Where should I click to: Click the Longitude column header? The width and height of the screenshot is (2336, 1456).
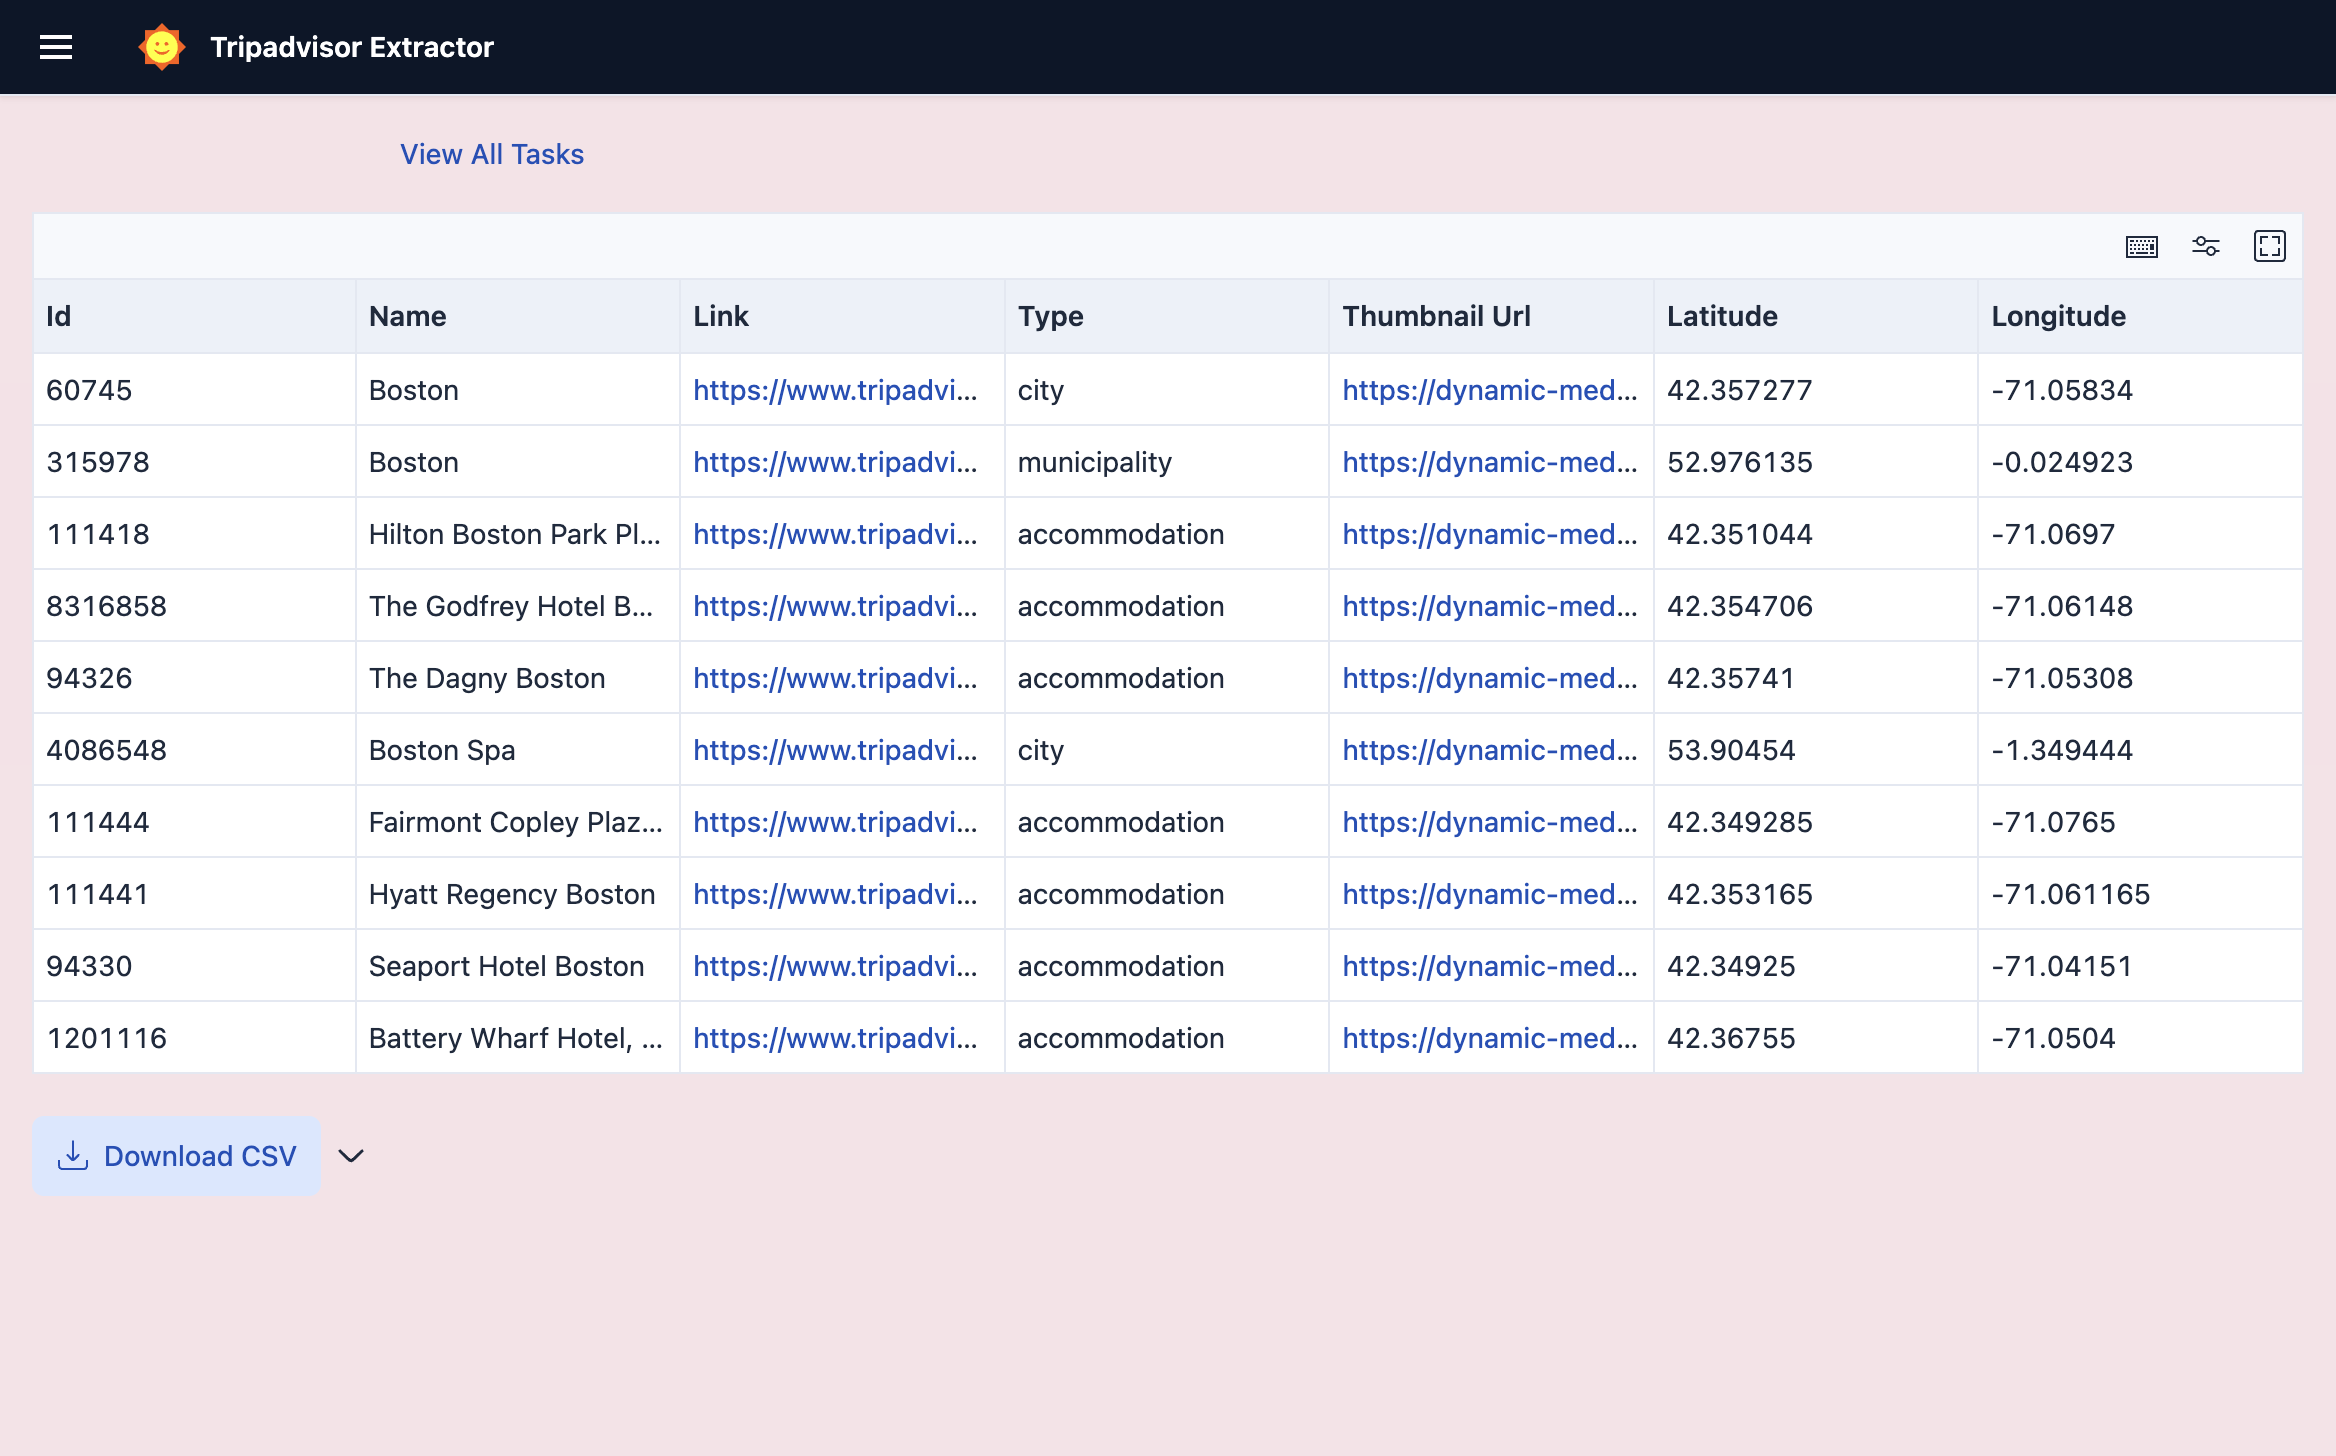2058,316
